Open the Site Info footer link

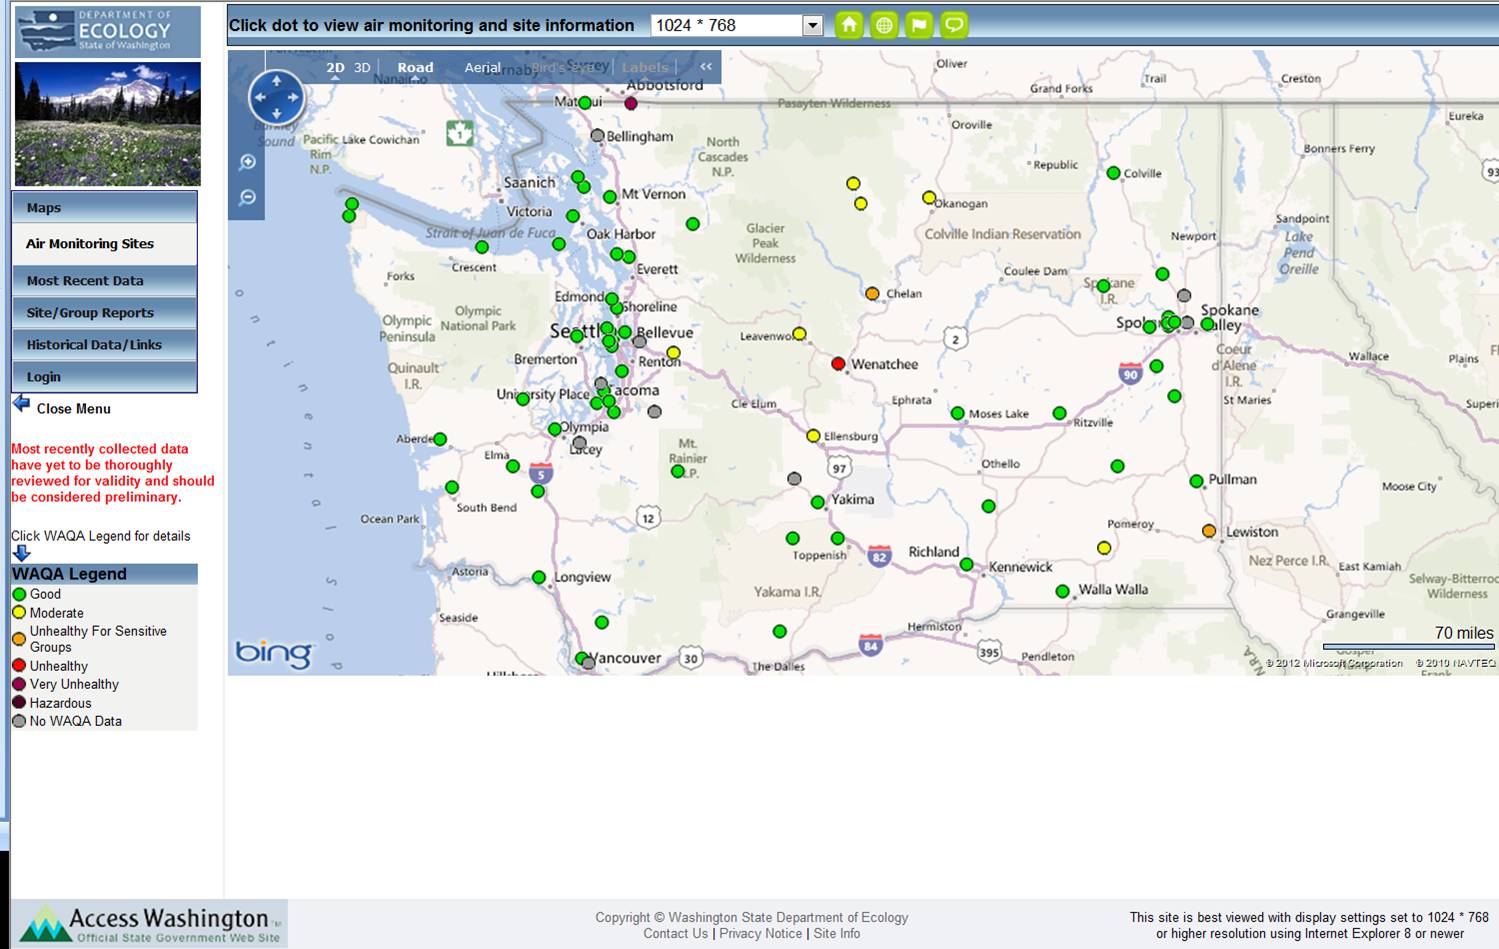(x=837, y=933)
